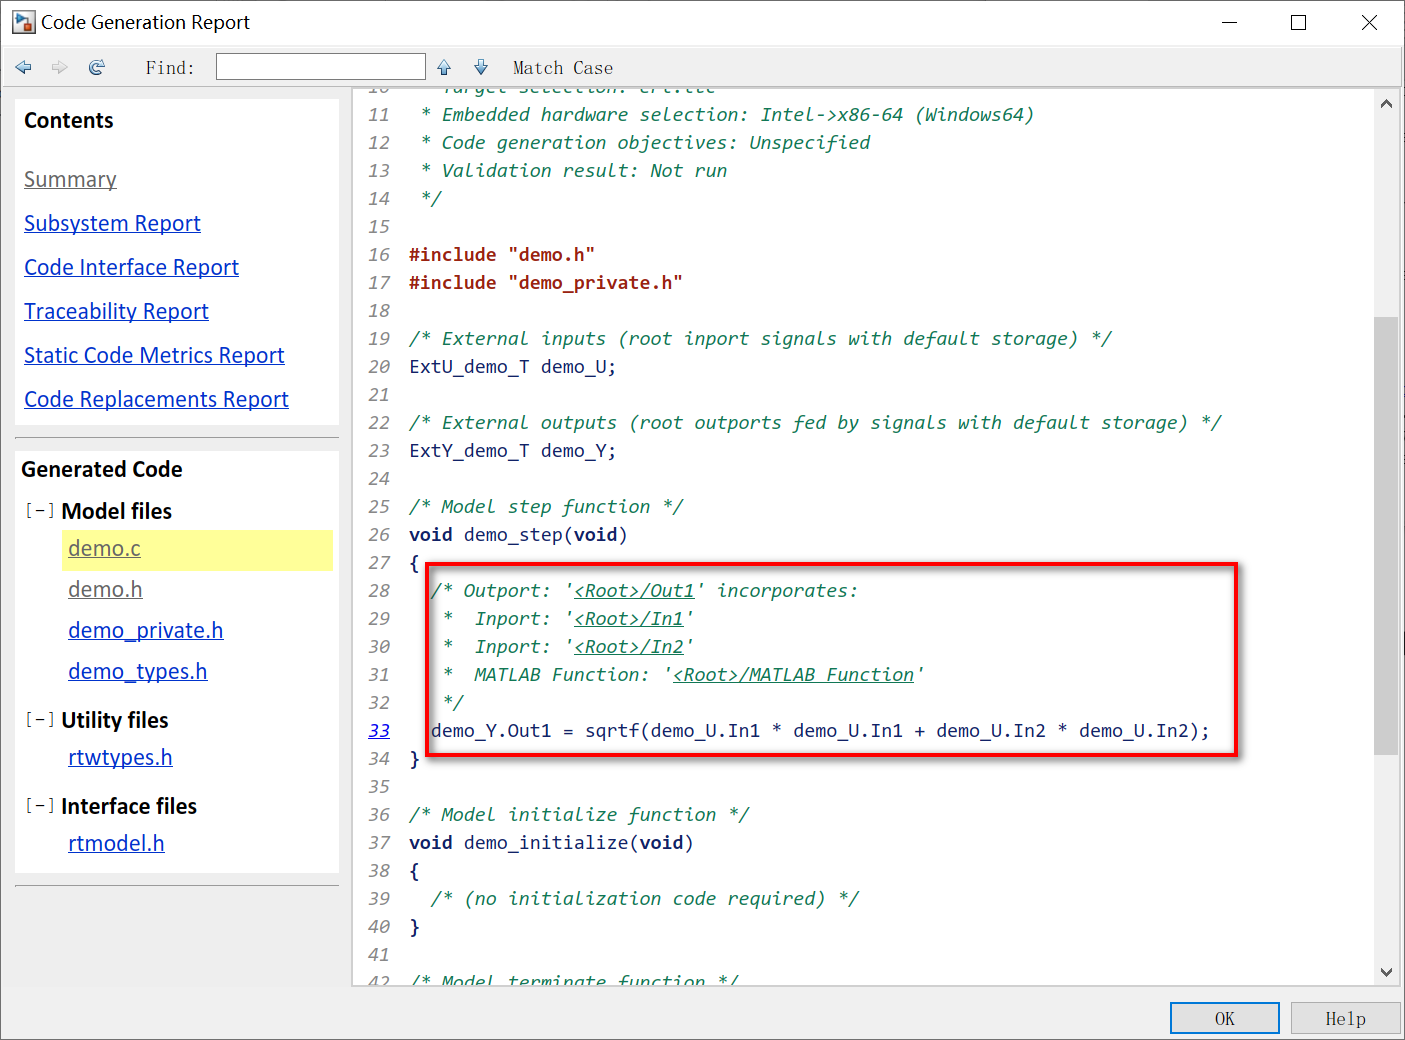This screenshot has height=1040, width=1405.
Task: Select the demo.c file
Action: pos(104,548)
